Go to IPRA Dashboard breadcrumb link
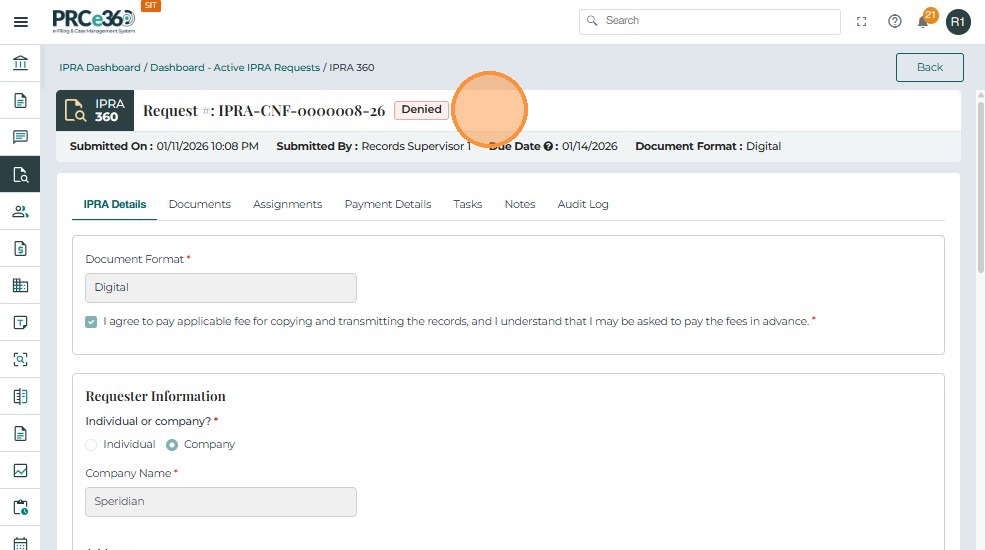The width and height of the screenshot is (985, 550). click(100, 67)
